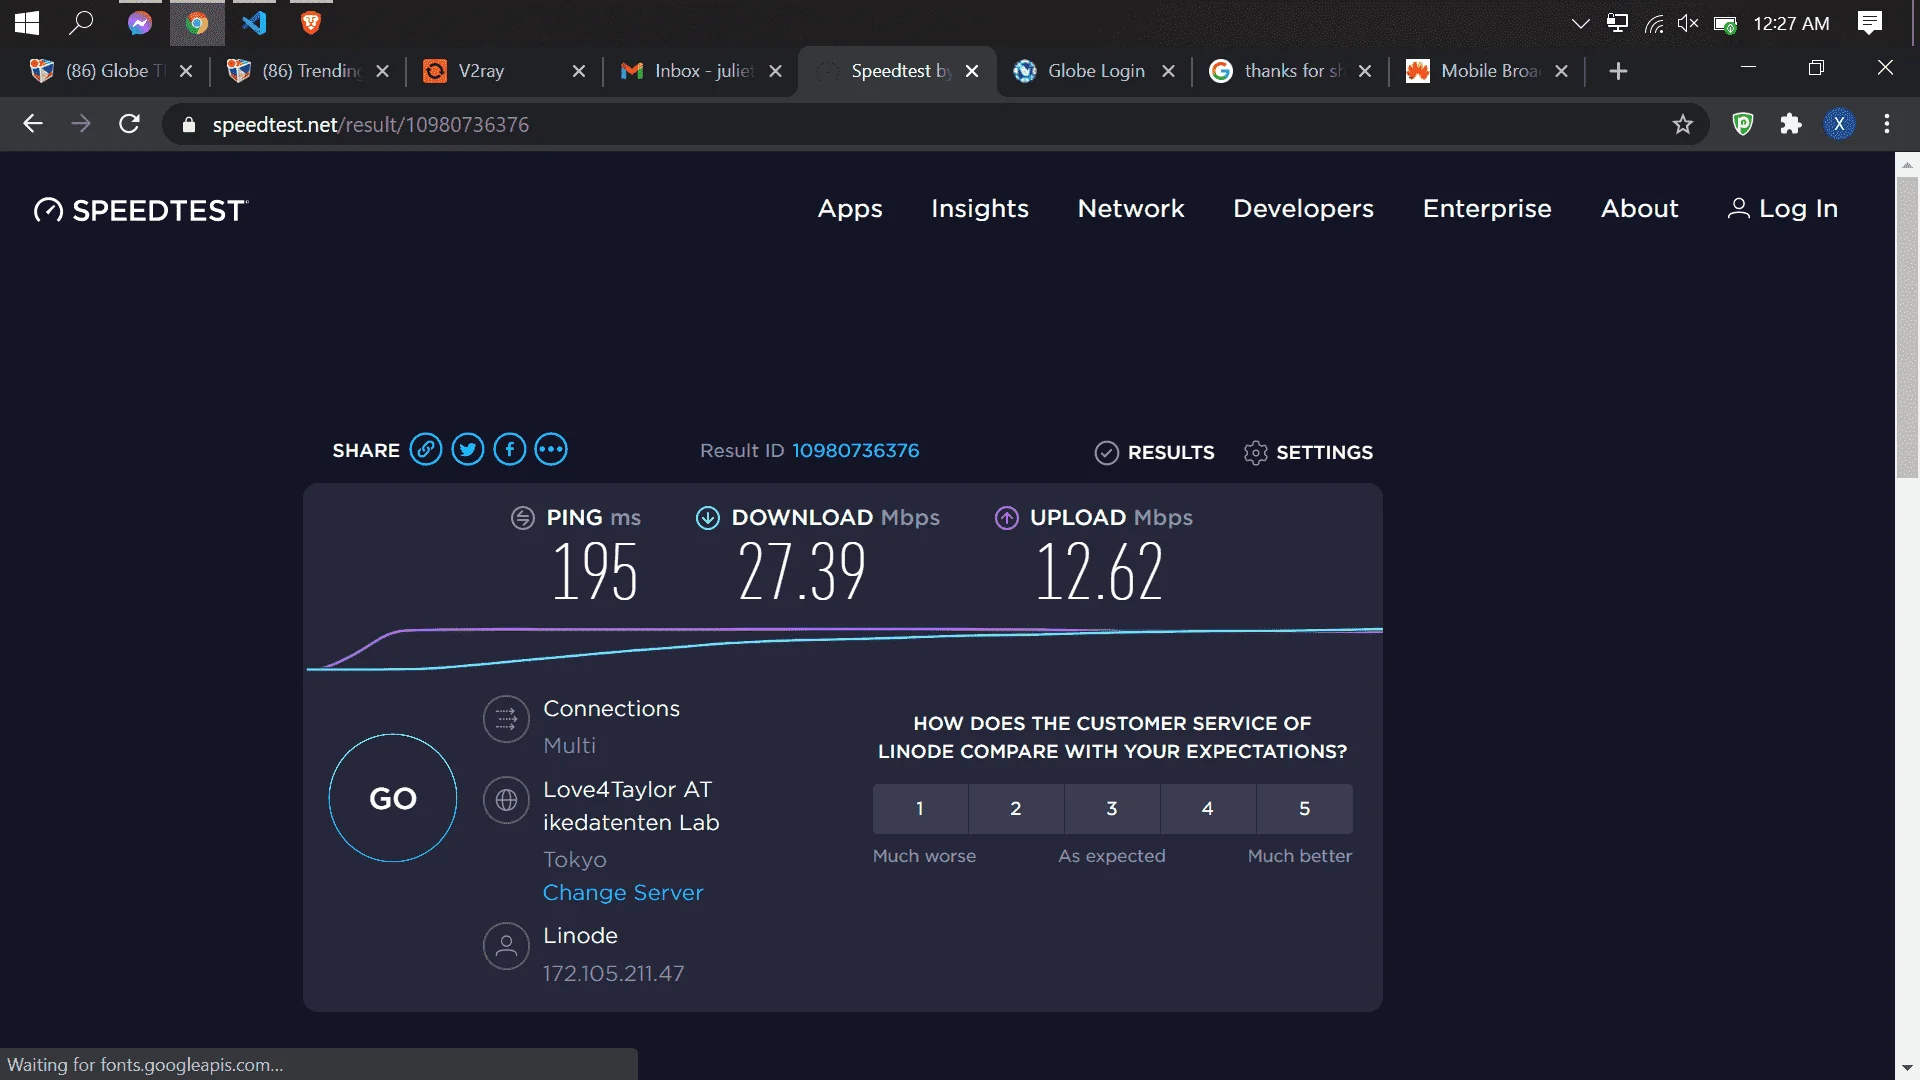Image resolution: width=1920 pixels, height=1080 pixels.
Task: Open Brave browser from taskbar
Action: (x=311, y=23)
